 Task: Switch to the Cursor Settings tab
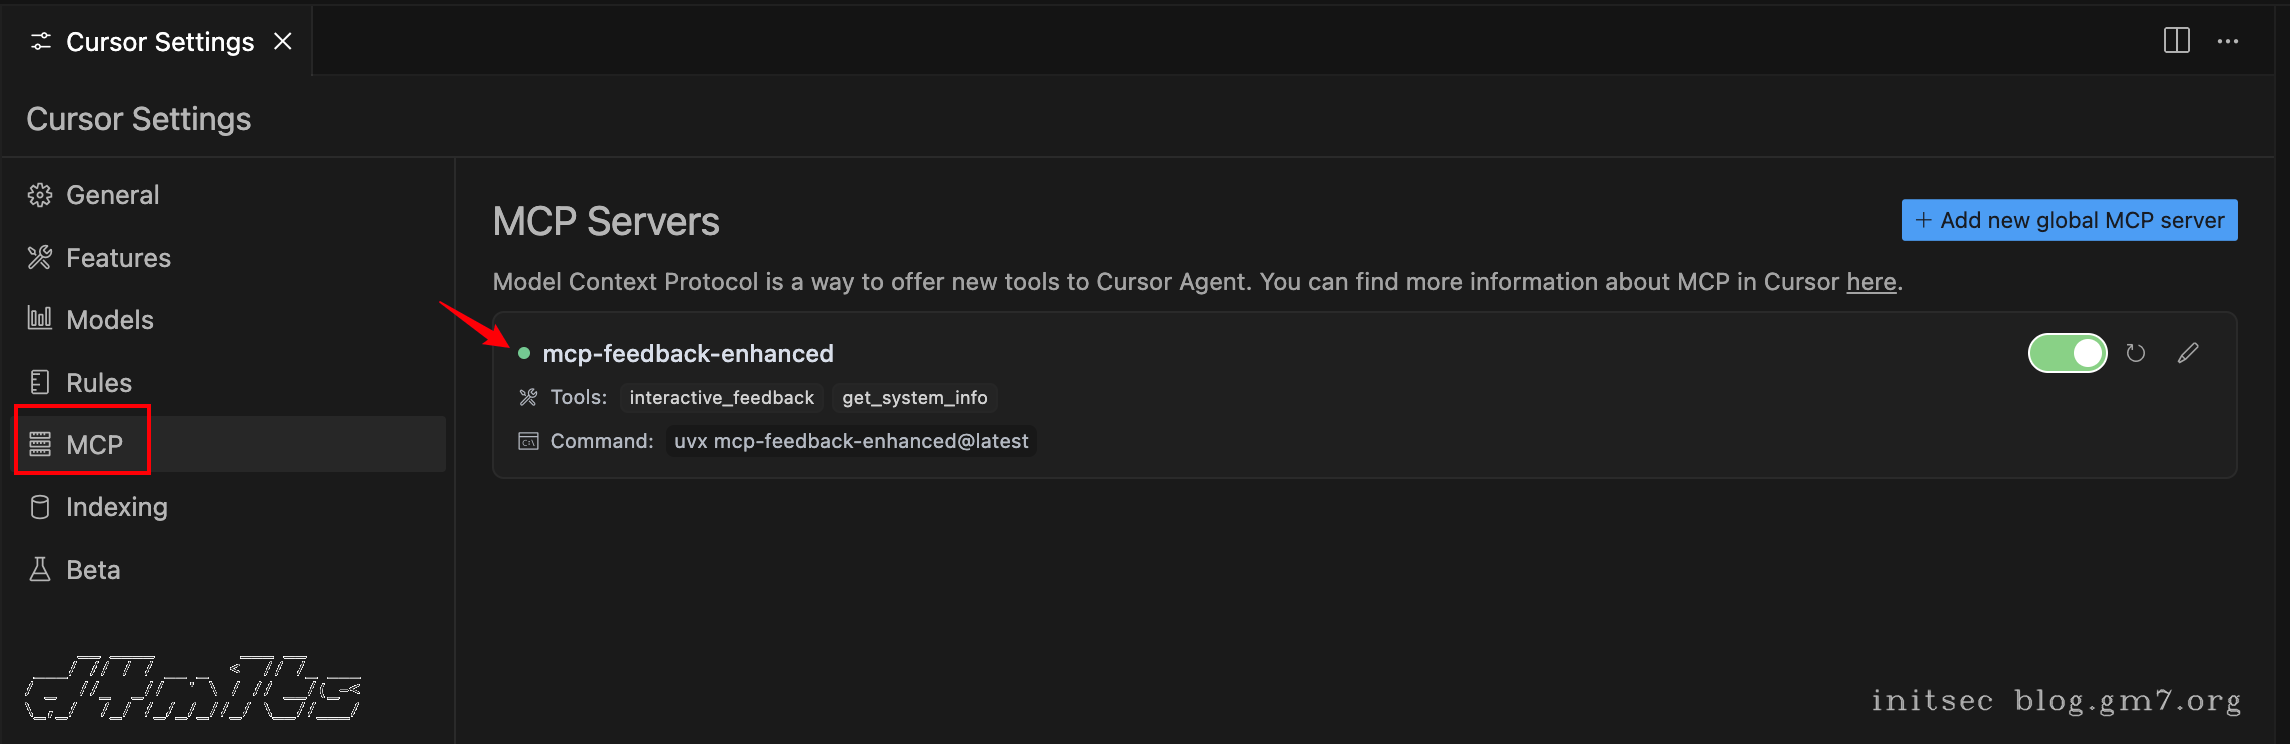[159, 42]
